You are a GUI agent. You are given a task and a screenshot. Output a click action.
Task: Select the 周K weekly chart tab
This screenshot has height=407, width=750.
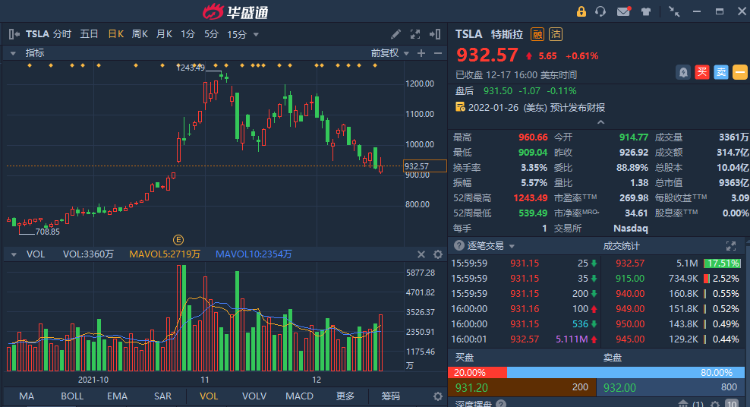coord(140,34)
